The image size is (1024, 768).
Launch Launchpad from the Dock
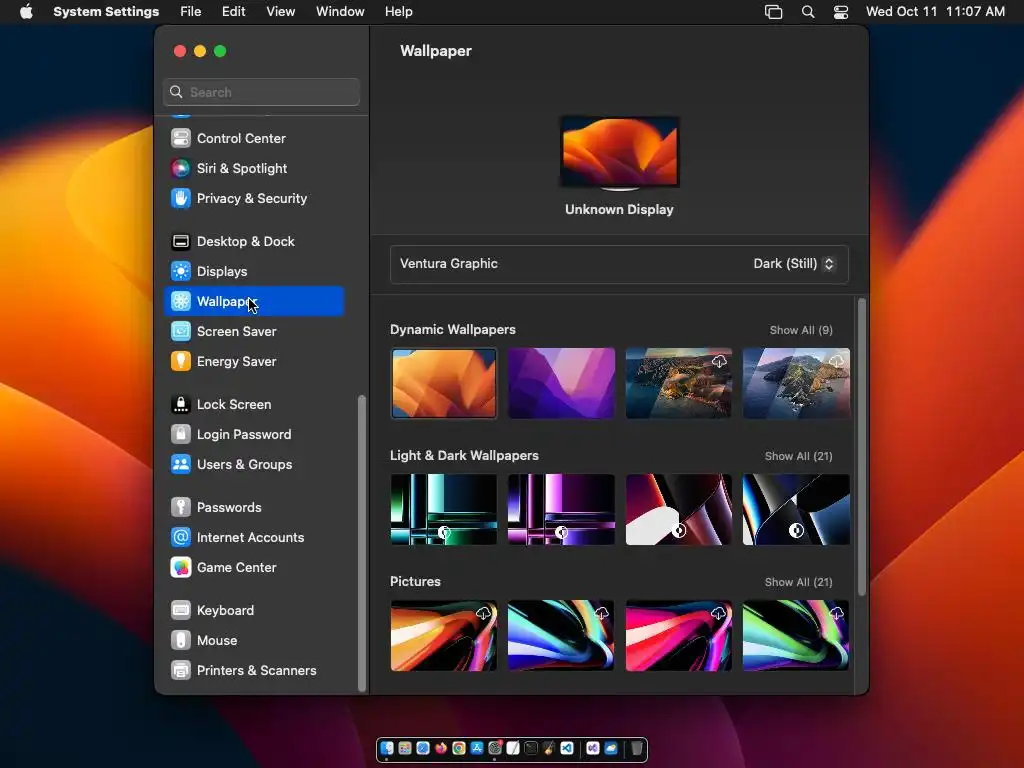pos(405,748)
